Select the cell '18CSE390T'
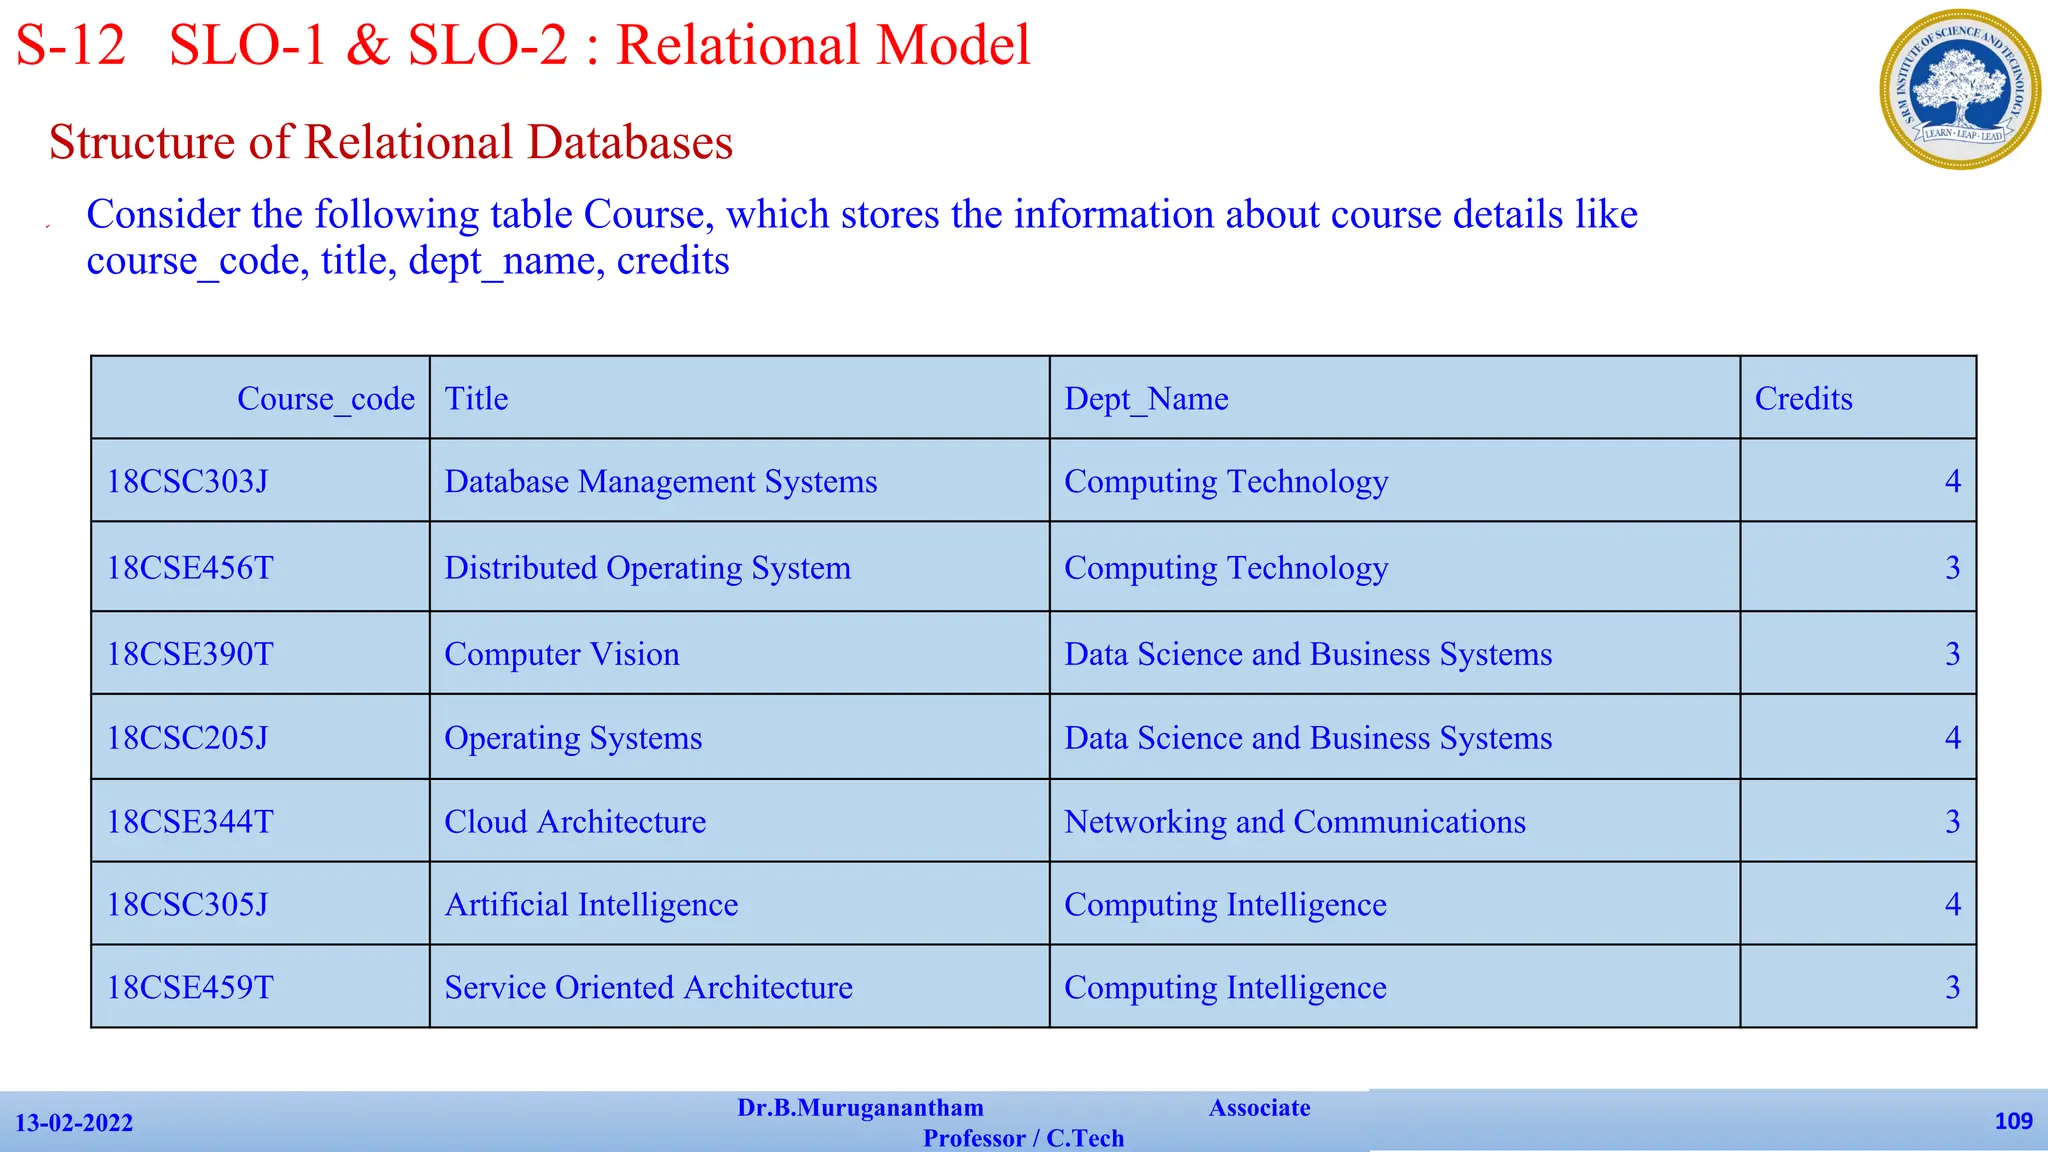The width and height of the screenshot is (2048, 1152). pyautogui.click(x=260, y=653)
